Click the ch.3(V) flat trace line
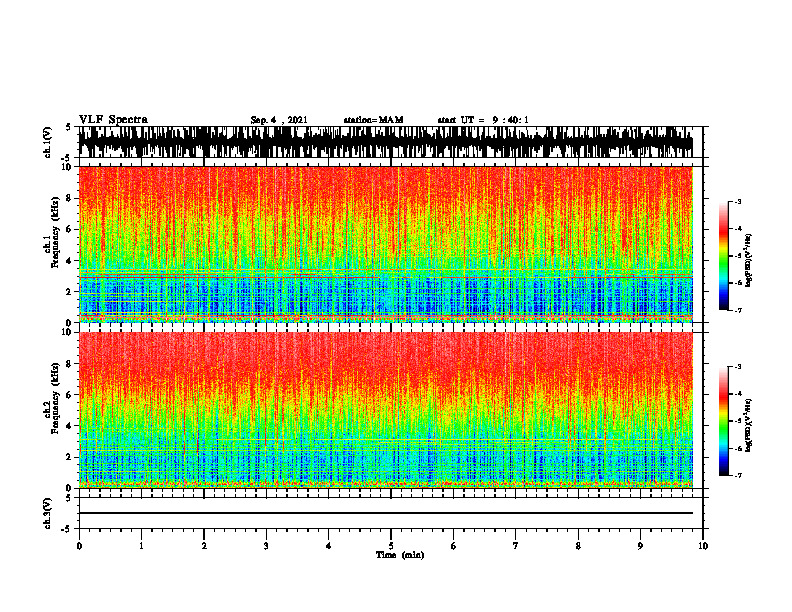The image size is (792, 612). [x=385, y=513]
